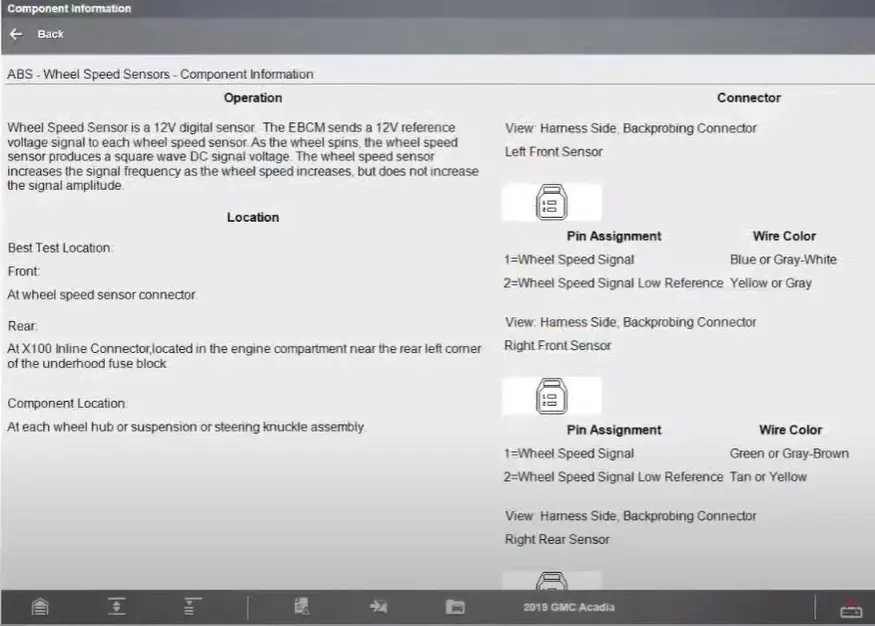Screen dimensions: 875x626
Task: Click the first Pin Assignment column header
Action: [x=614, y=236]
